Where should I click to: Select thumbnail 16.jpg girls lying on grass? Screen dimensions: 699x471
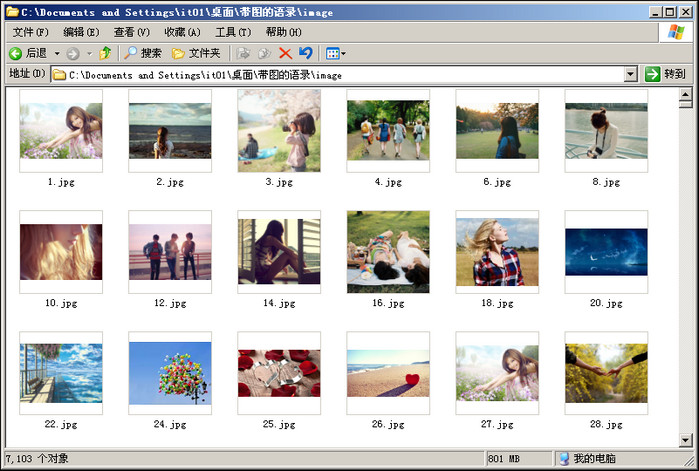(x=388, y=252)
